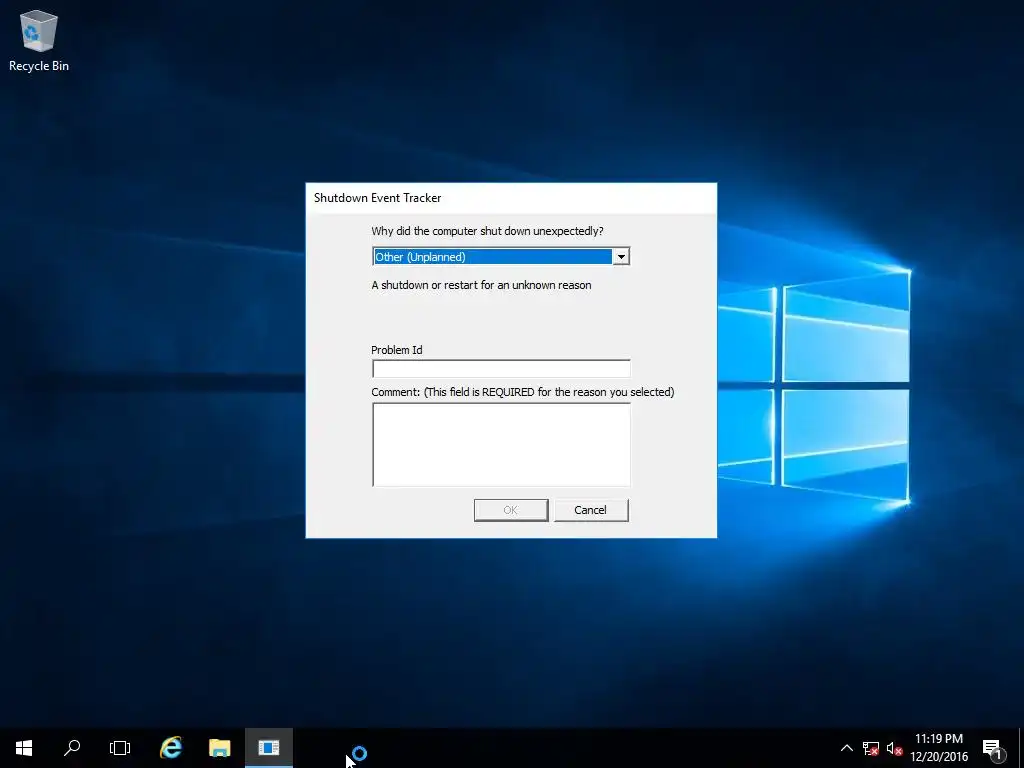Select the active Shutdown Event Tracker taskbar item

(x=268, y=748)
